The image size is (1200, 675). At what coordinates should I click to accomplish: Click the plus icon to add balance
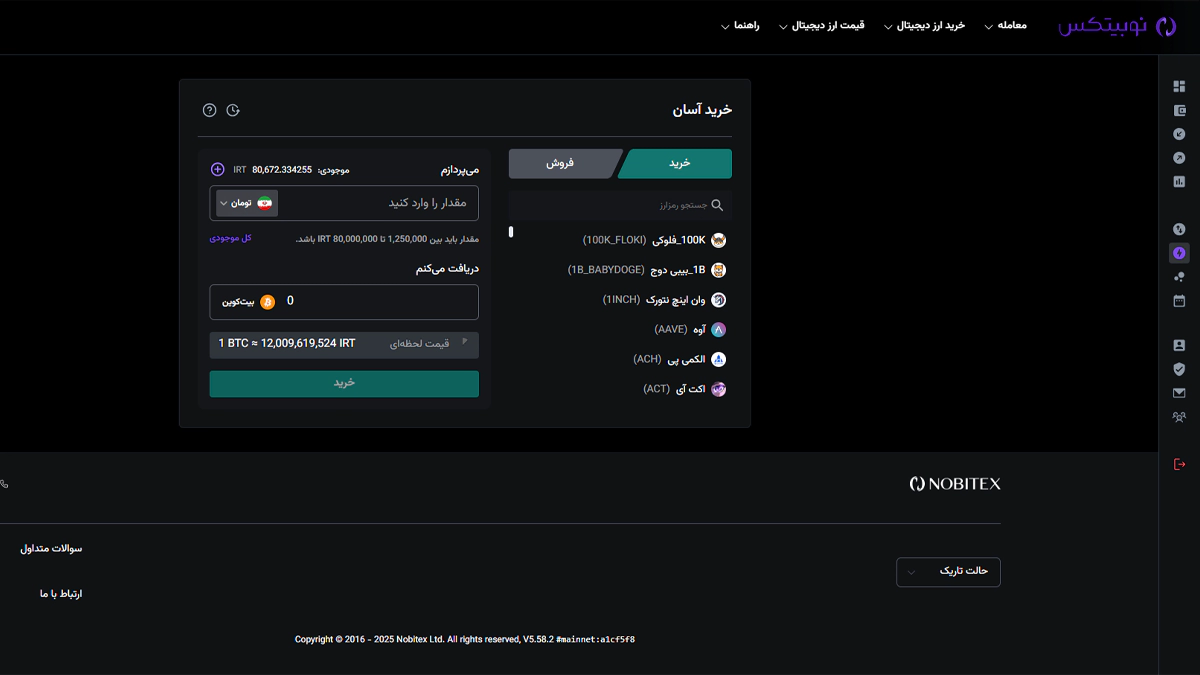[x=218, y=170]
